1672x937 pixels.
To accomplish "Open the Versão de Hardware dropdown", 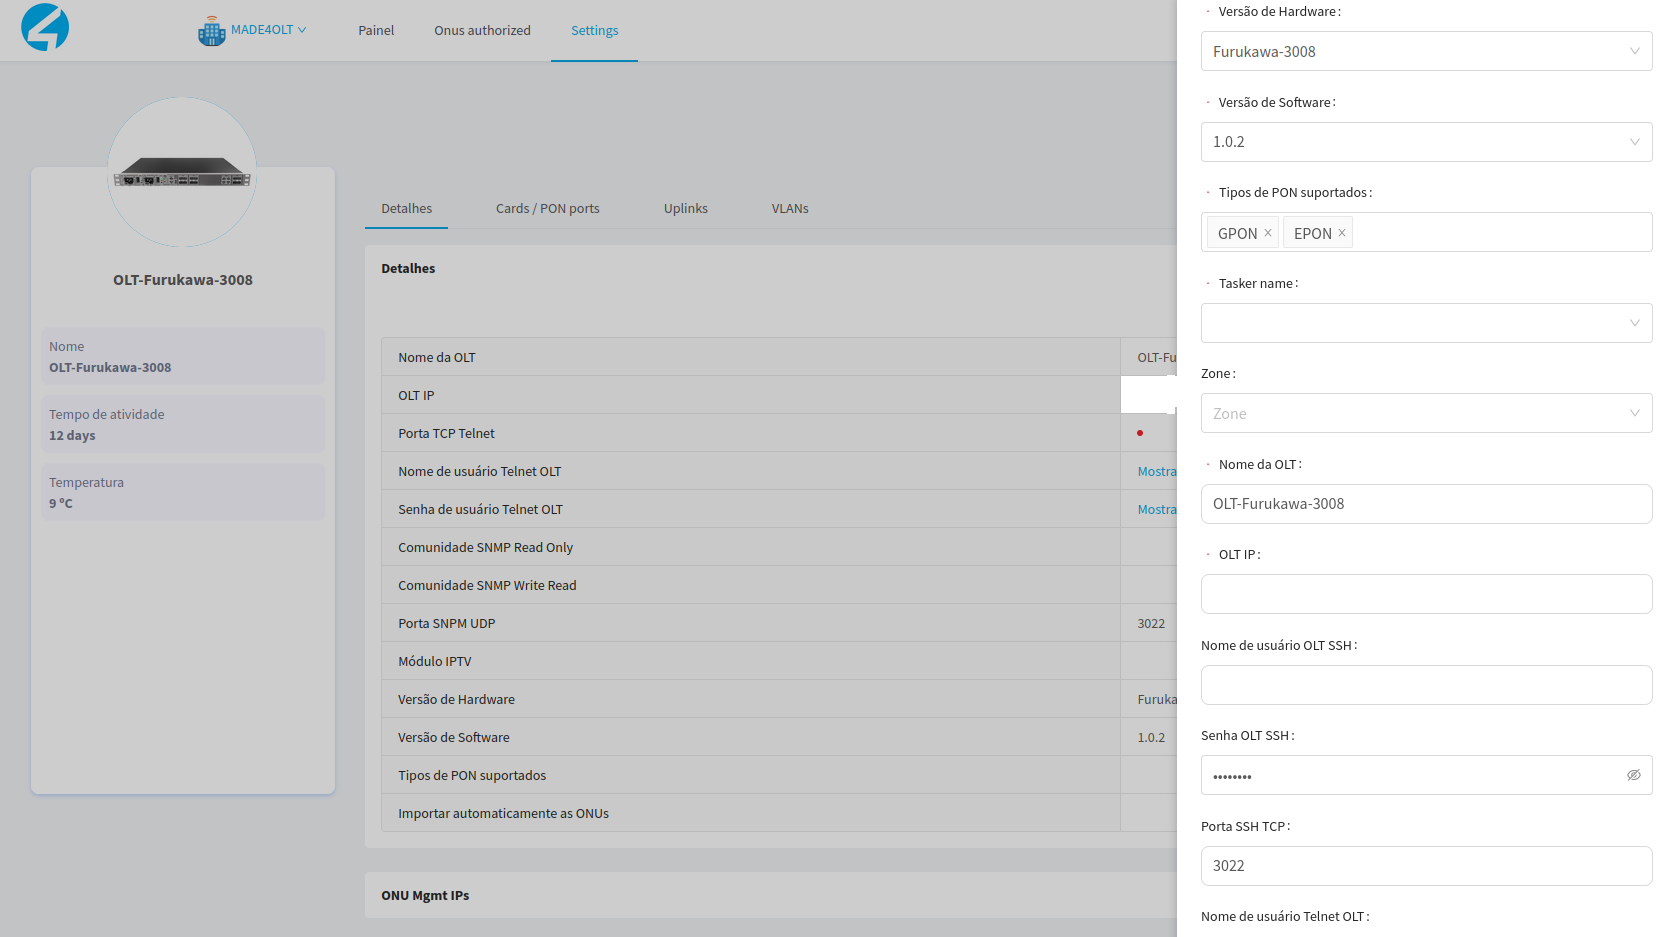I will pyautogui.click(x=1425, y=51).
